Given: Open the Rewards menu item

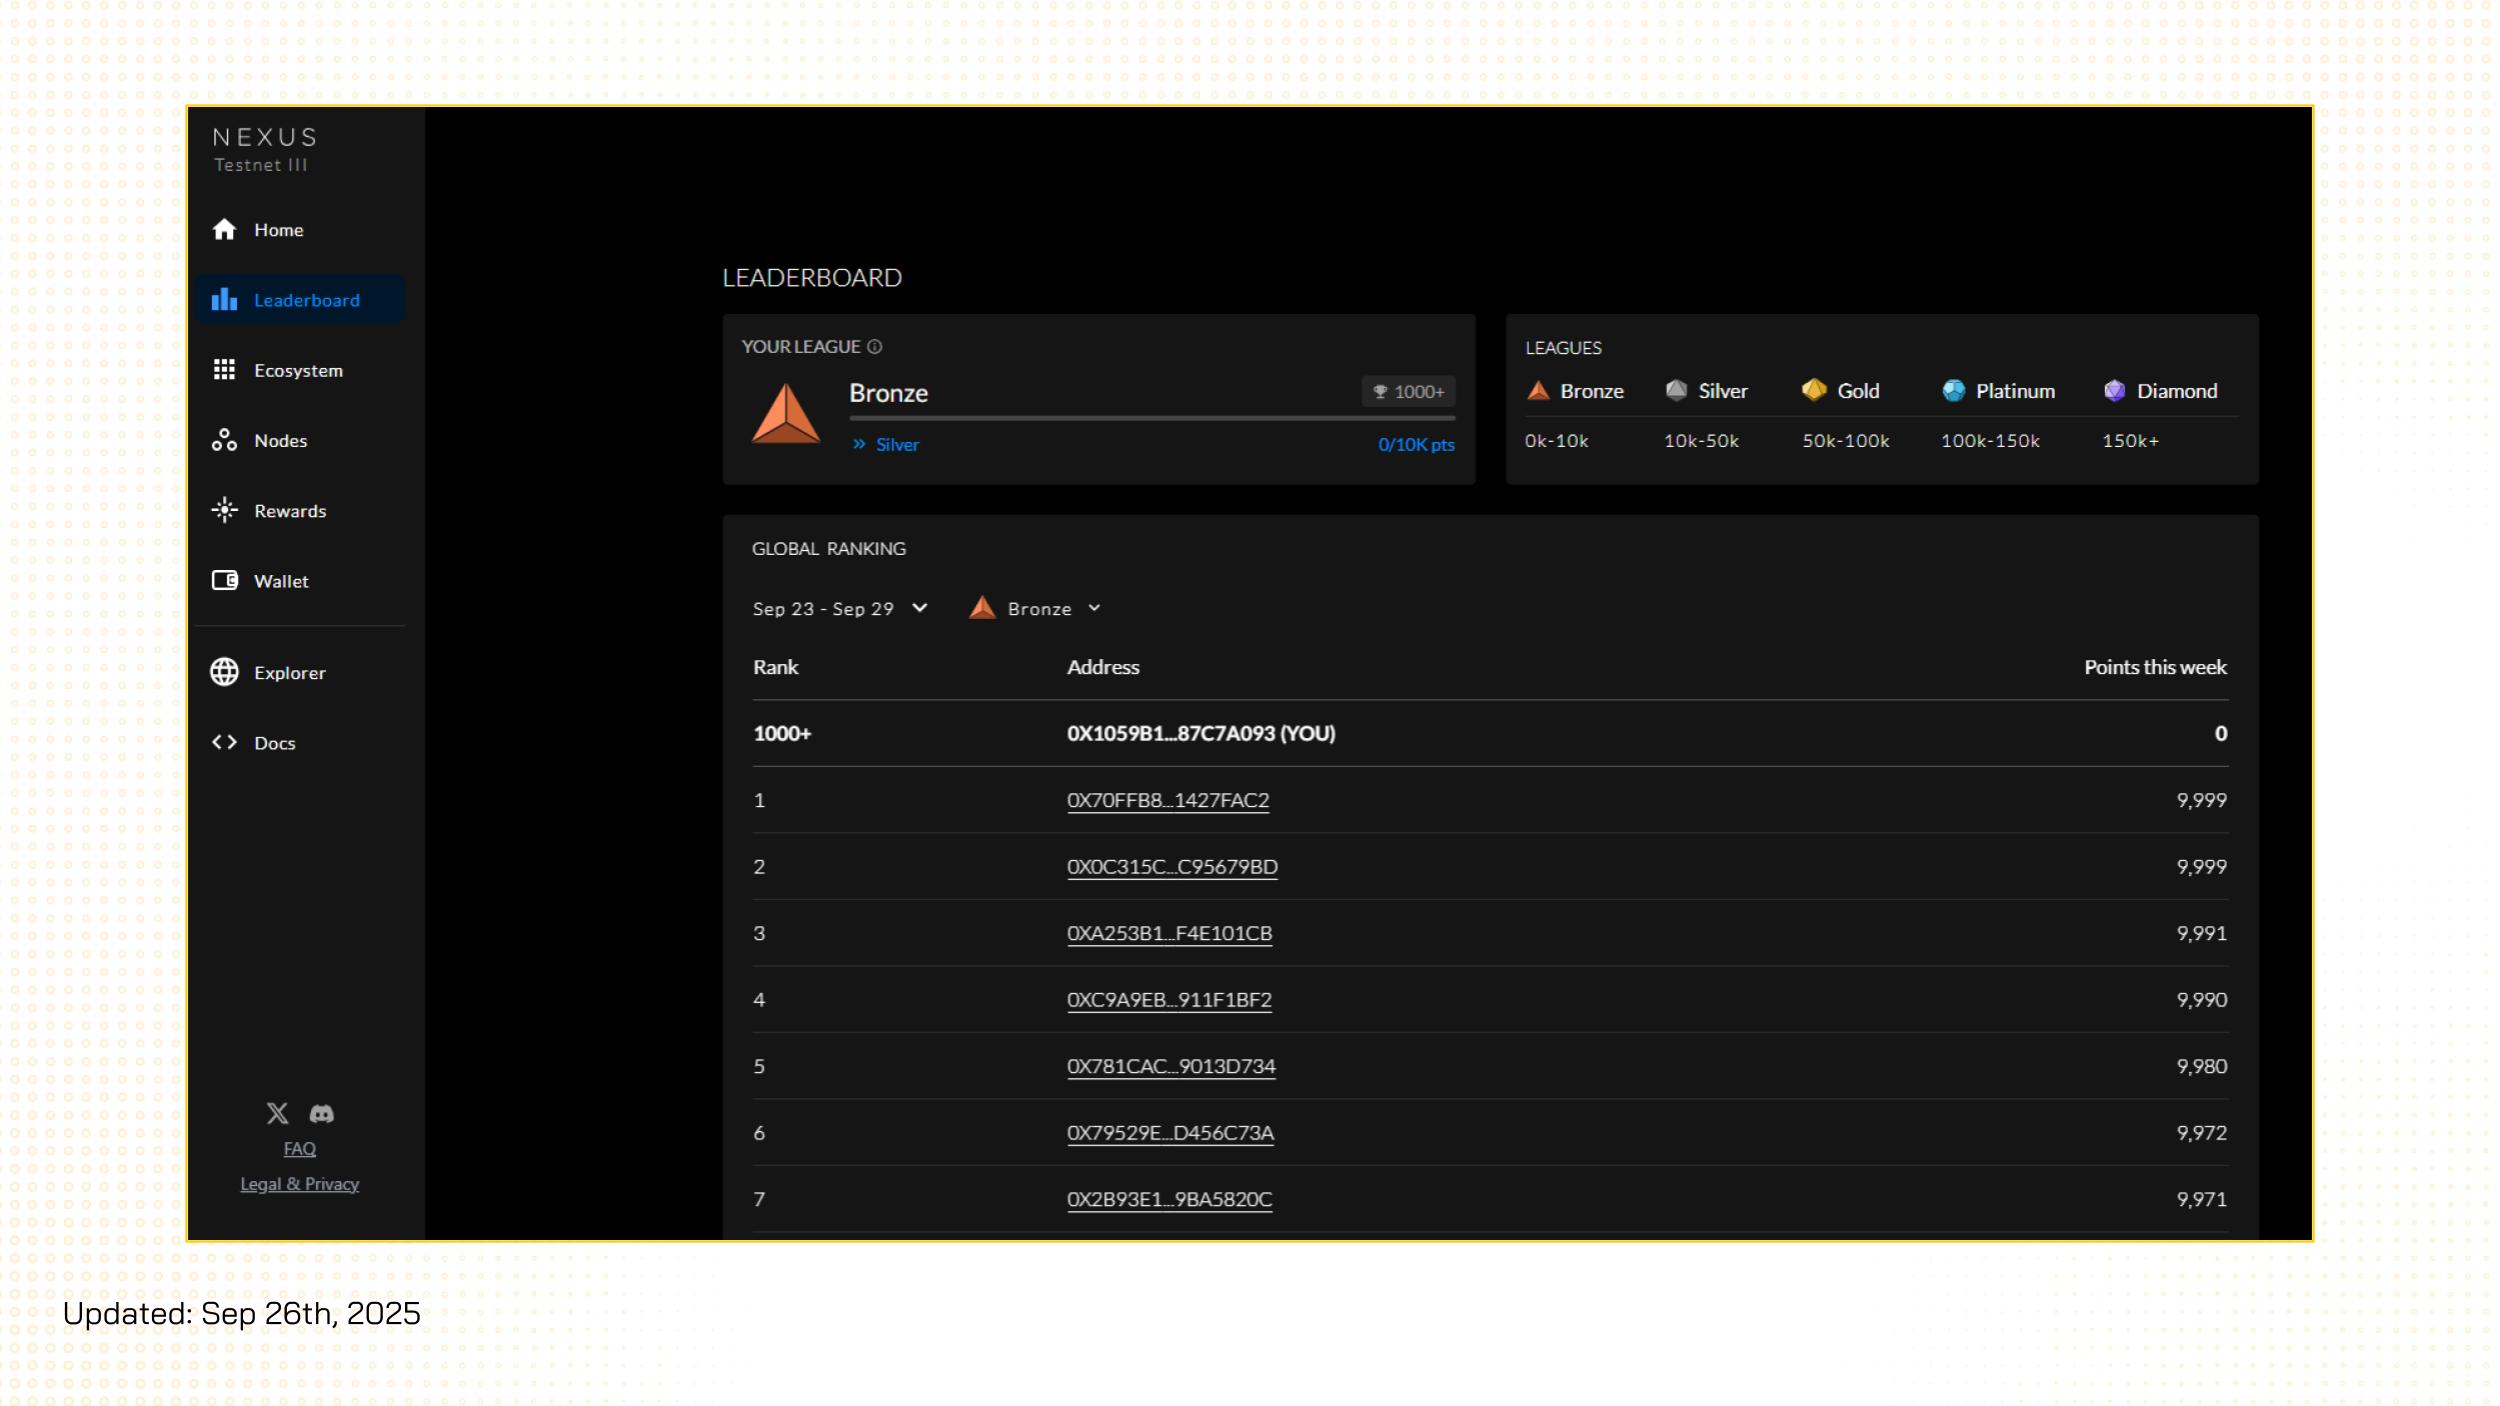Looking at the screenshot, I should point(290,511).
